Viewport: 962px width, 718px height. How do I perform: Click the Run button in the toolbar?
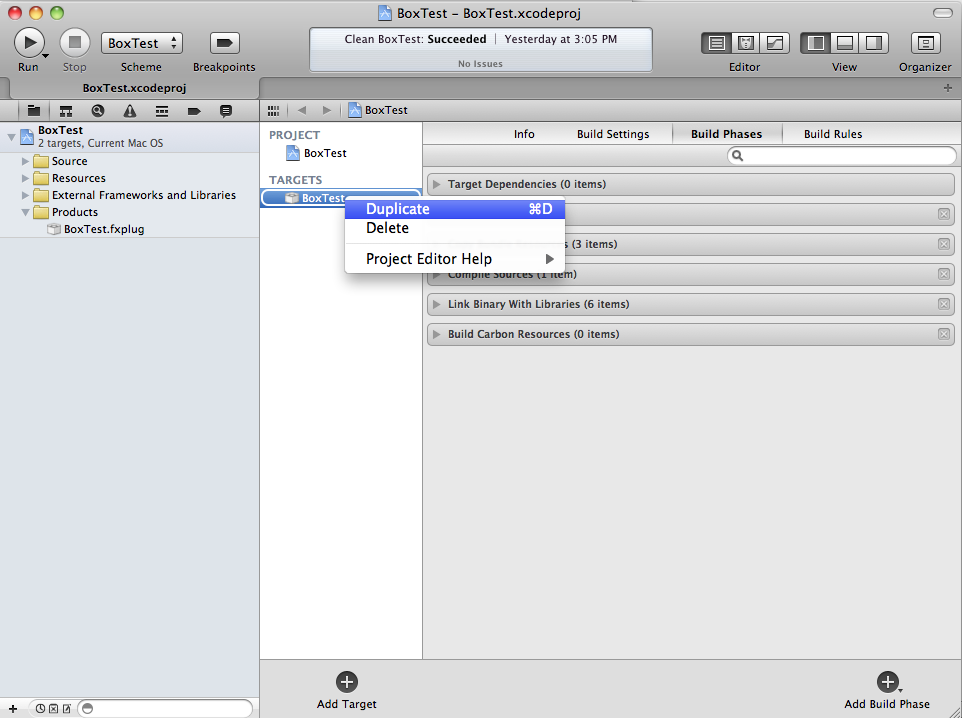29,43
